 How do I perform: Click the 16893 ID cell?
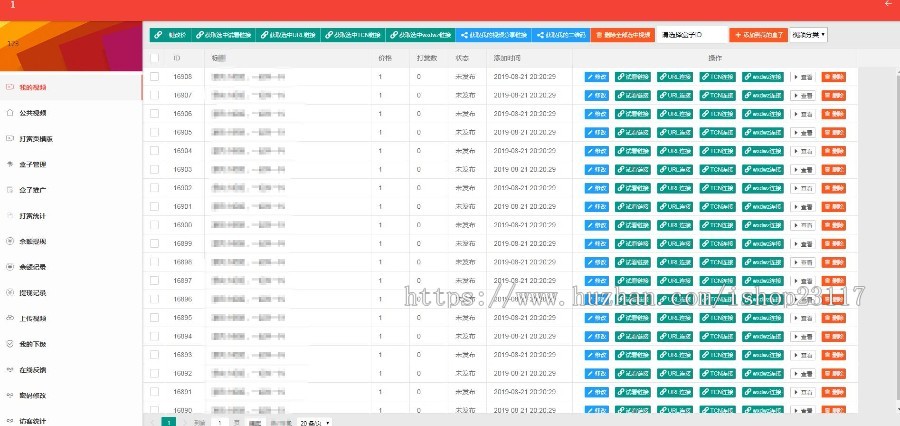coord(183,355)
